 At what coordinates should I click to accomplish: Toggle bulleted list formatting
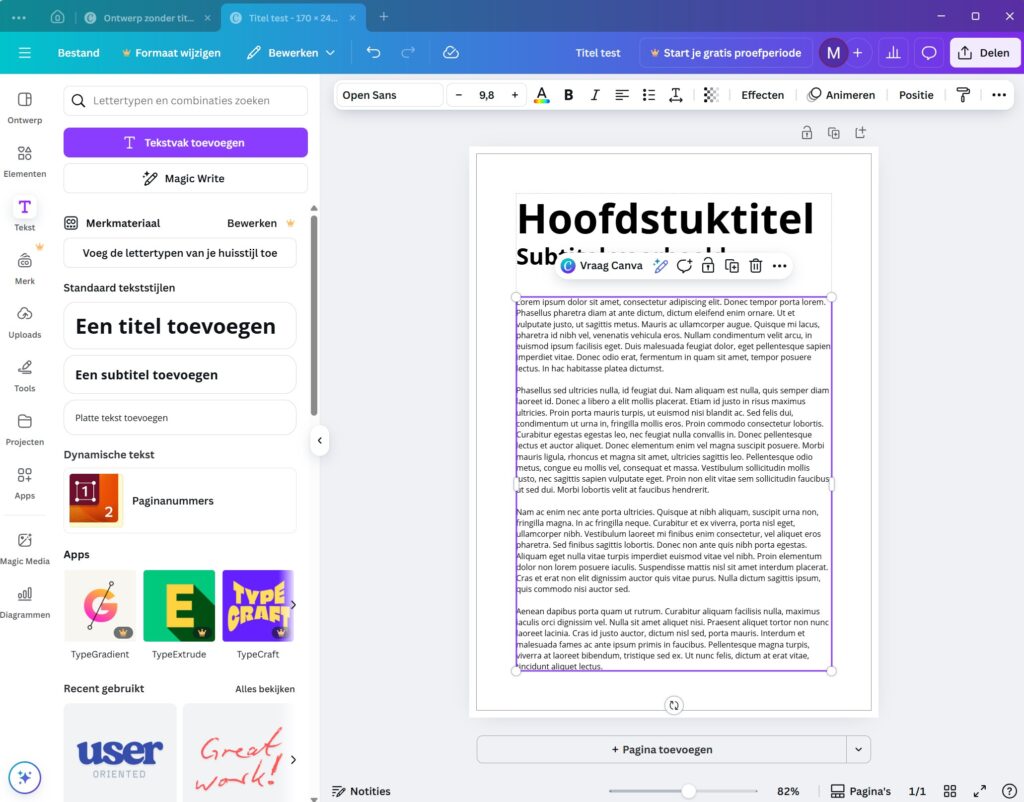(x=649, y=95)
